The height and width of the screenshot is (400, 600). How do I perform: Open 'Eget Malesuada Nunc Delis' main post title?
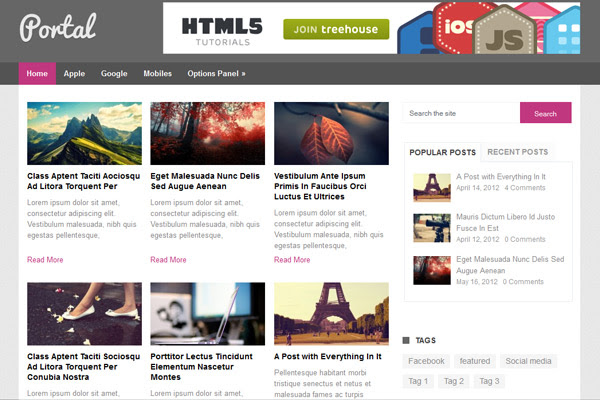tap(205, 181)
